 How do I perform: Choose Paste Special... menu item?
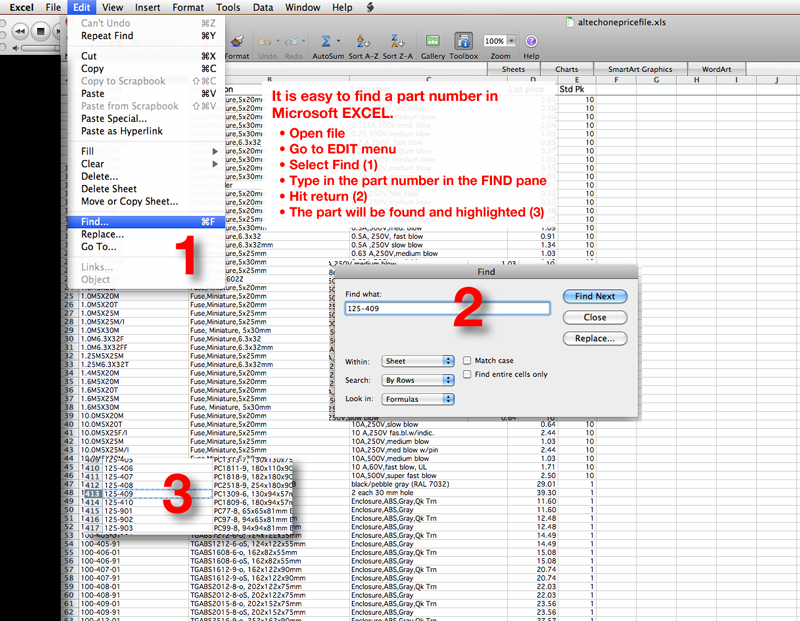coord(146,118)
